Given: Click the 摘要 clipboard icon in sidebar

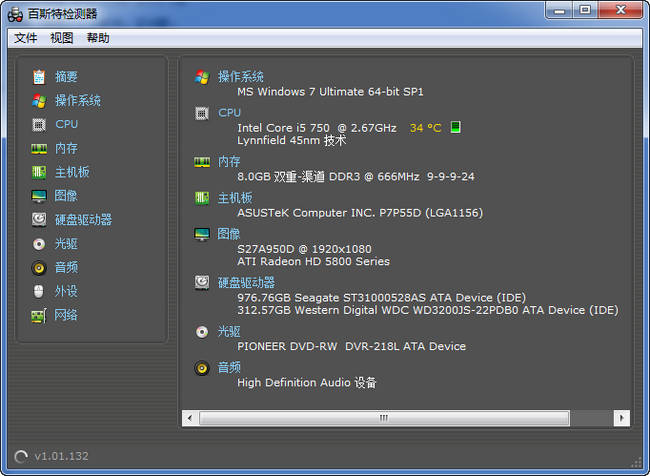Looking at the screenshot, I should pos(39,77).
